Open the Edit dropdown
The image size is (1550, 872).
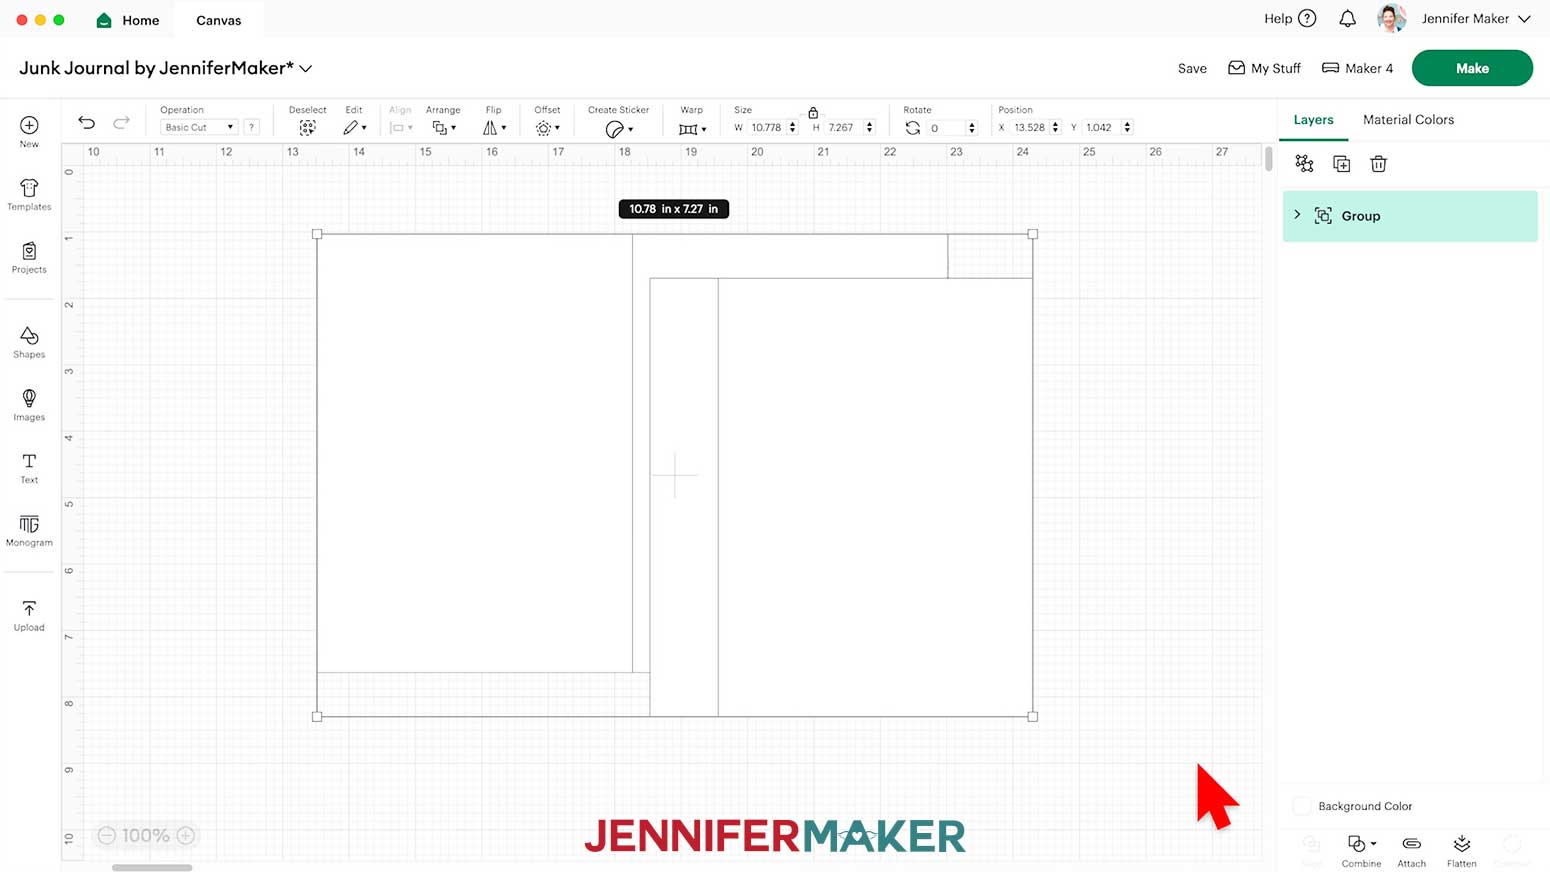pos(354,128)
